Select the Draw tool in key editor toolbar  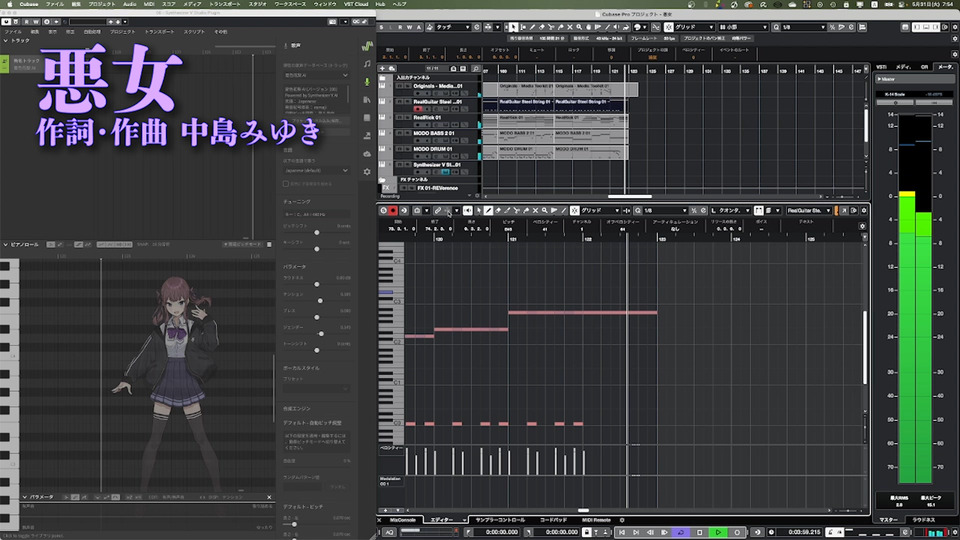tap(488, 210)
